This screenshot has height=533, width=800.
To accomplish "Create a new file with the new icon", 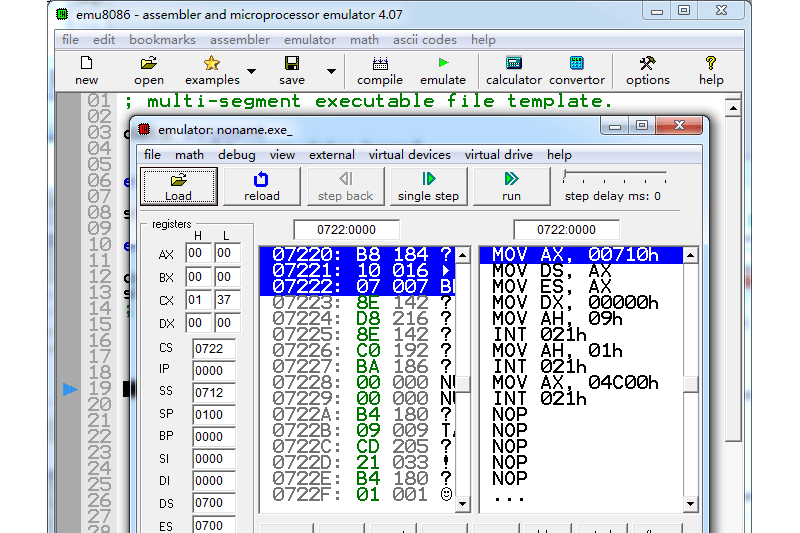I will (86, 70).
